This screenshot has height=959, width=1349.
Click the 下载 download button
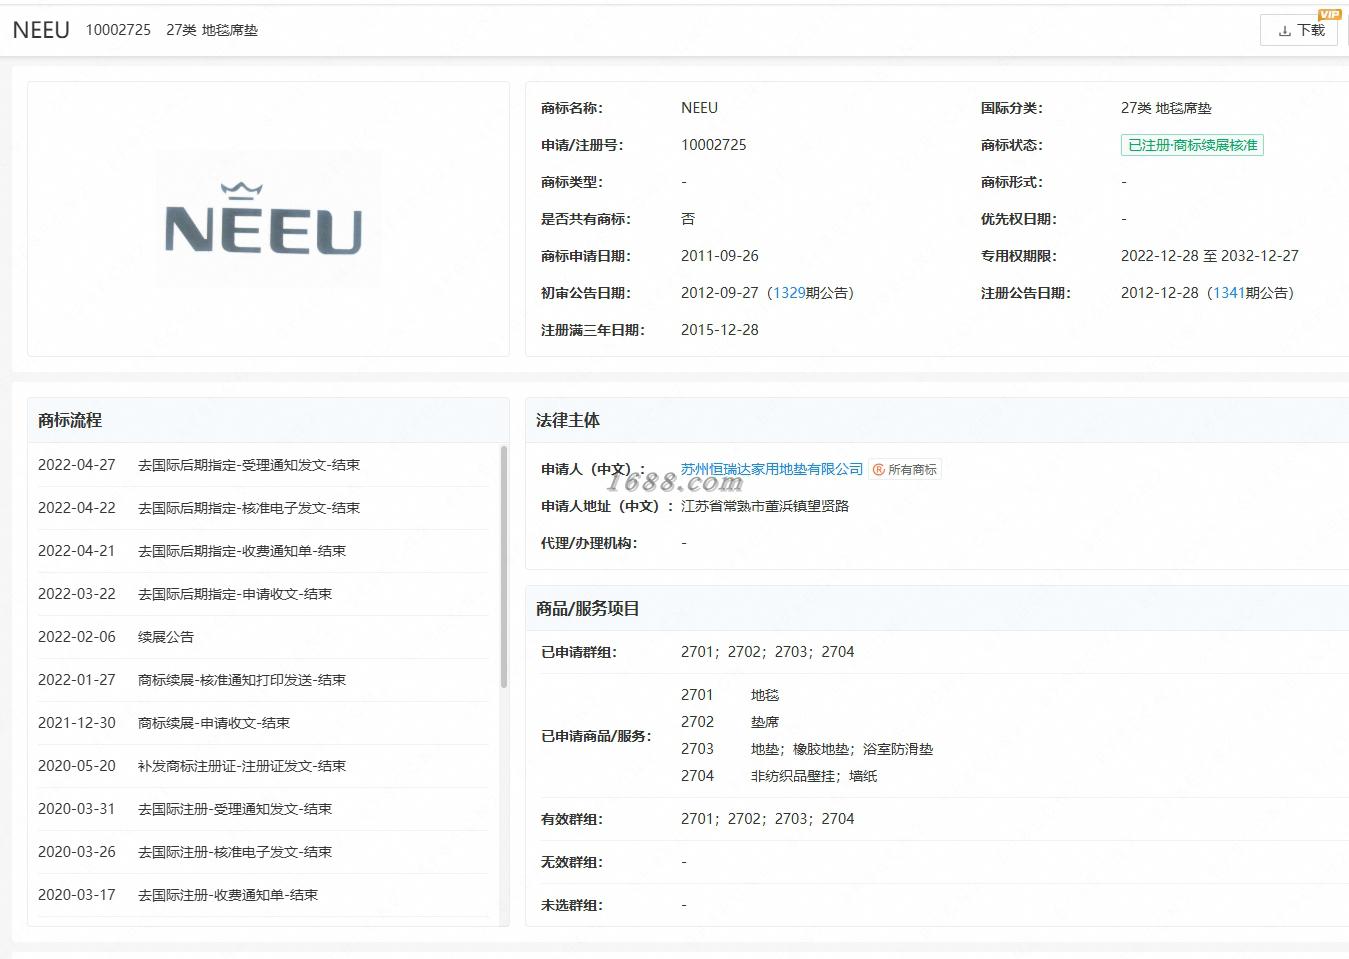pyautogui.click(x=1299, y=30)
